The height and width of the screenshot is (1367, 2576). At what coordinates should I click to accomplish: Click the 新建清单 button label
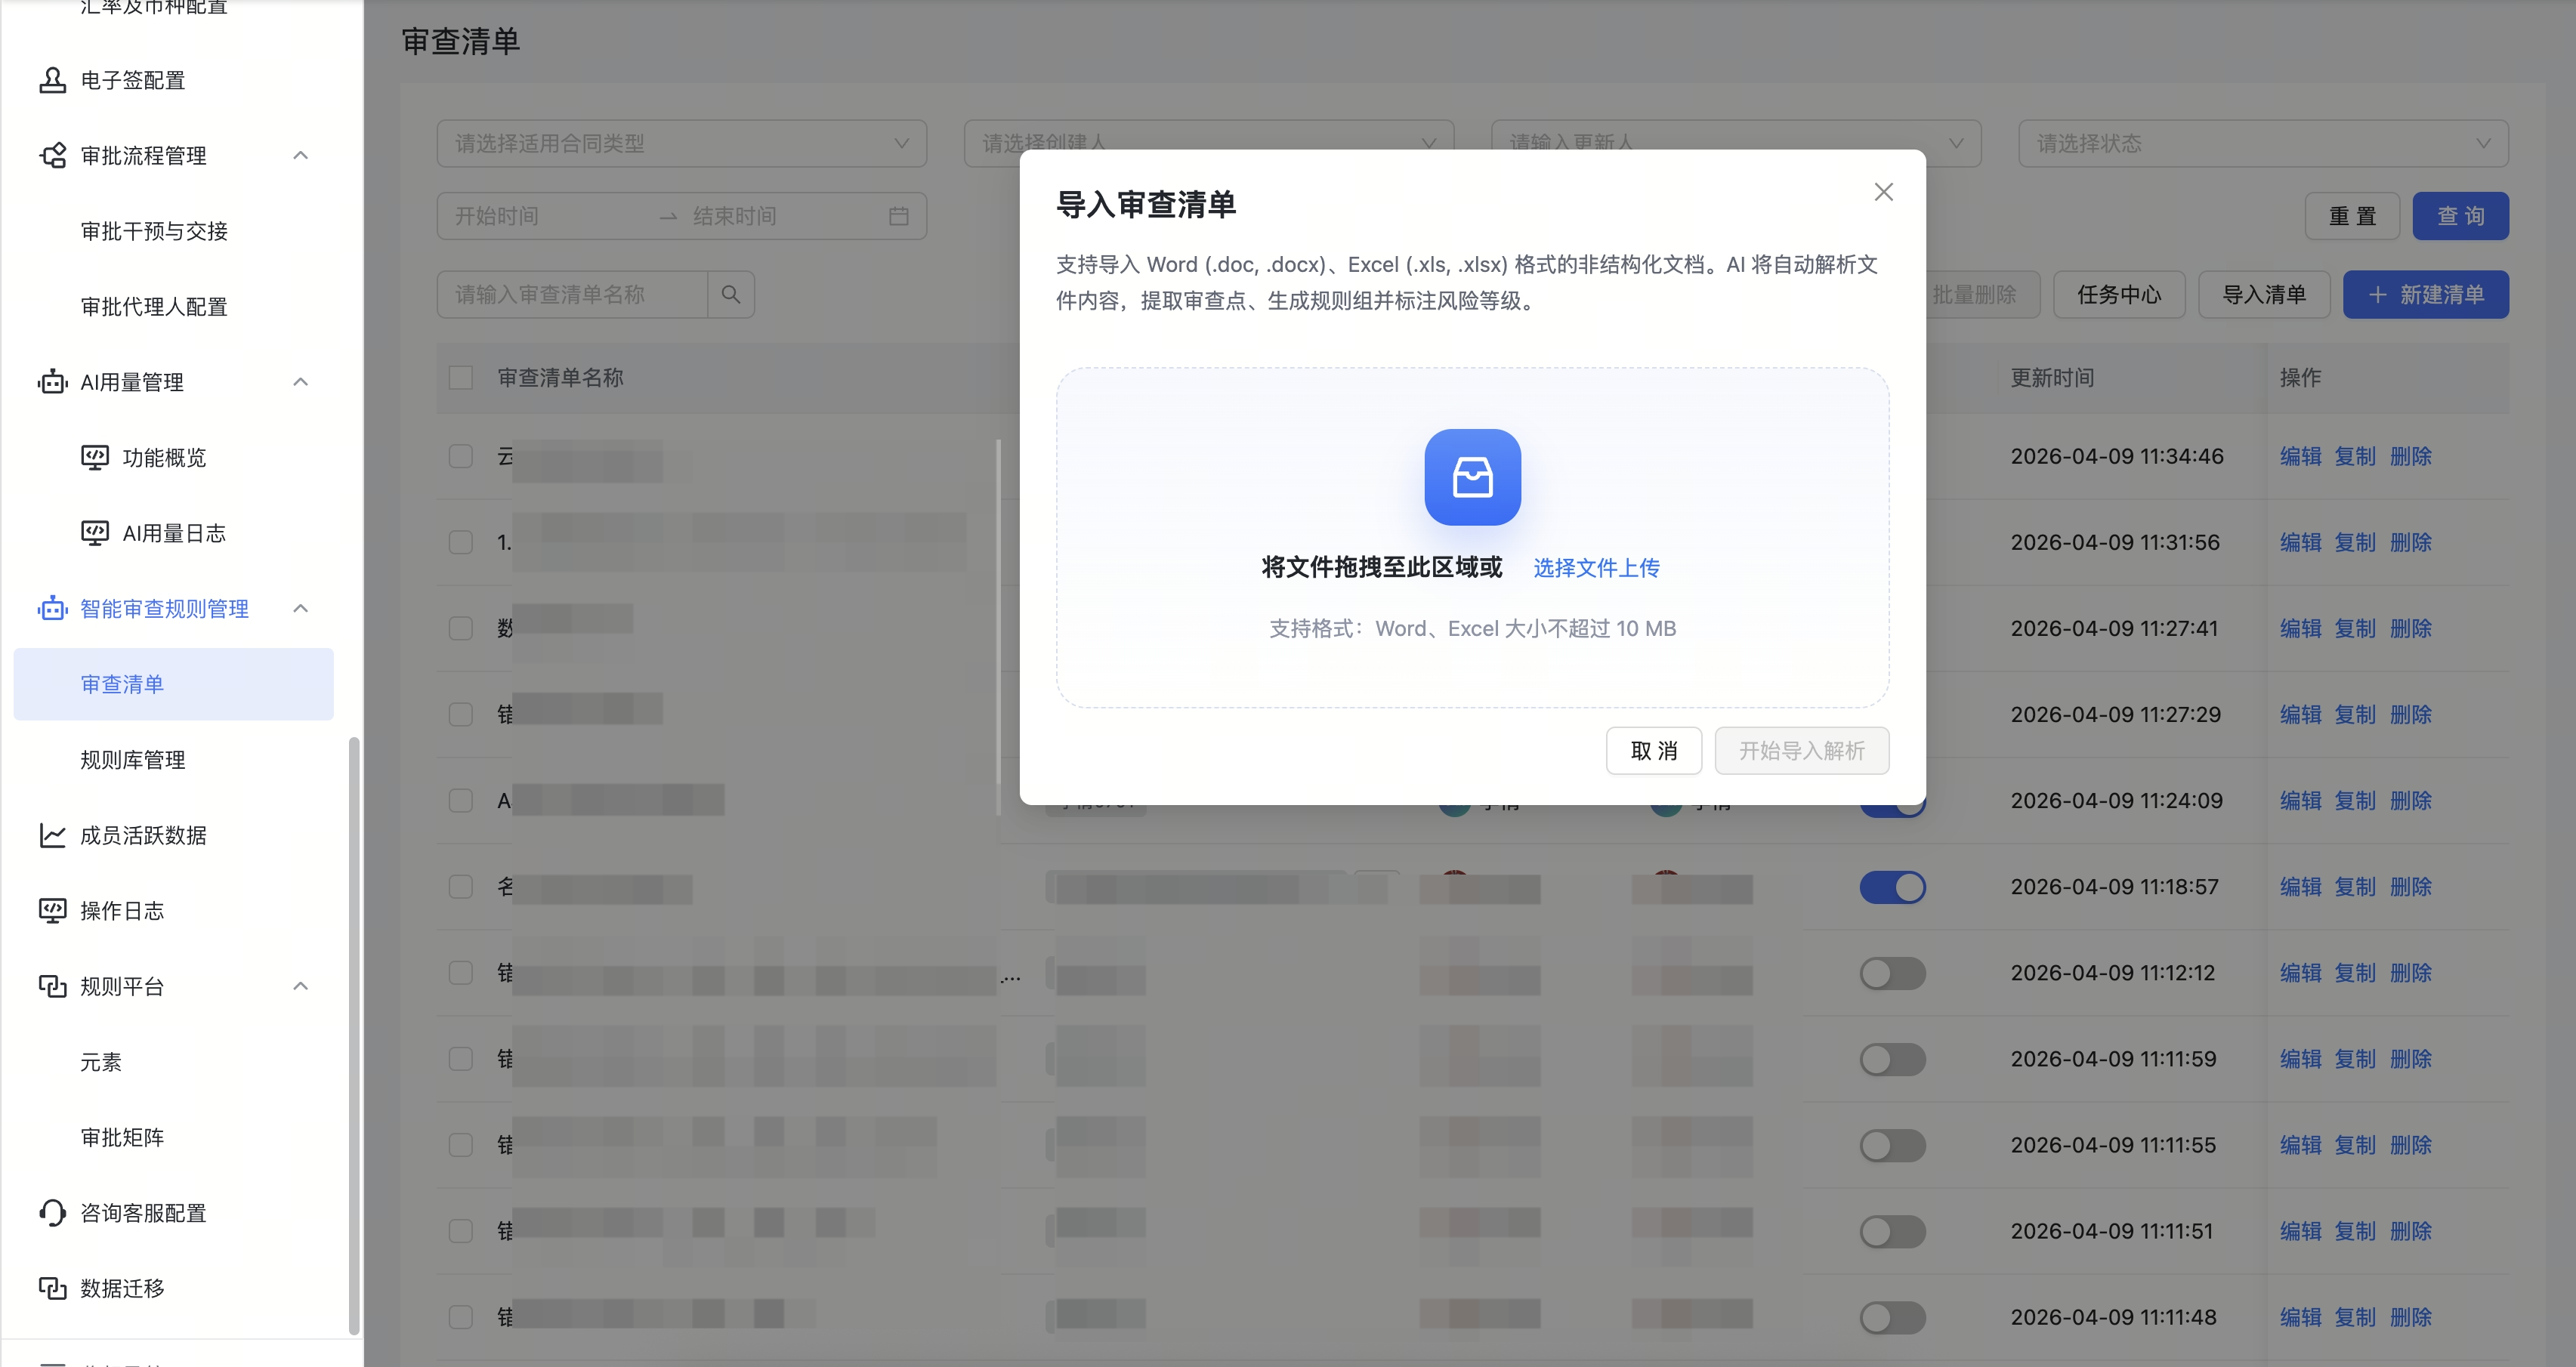pyautogui.click(x=2442, y=295)
